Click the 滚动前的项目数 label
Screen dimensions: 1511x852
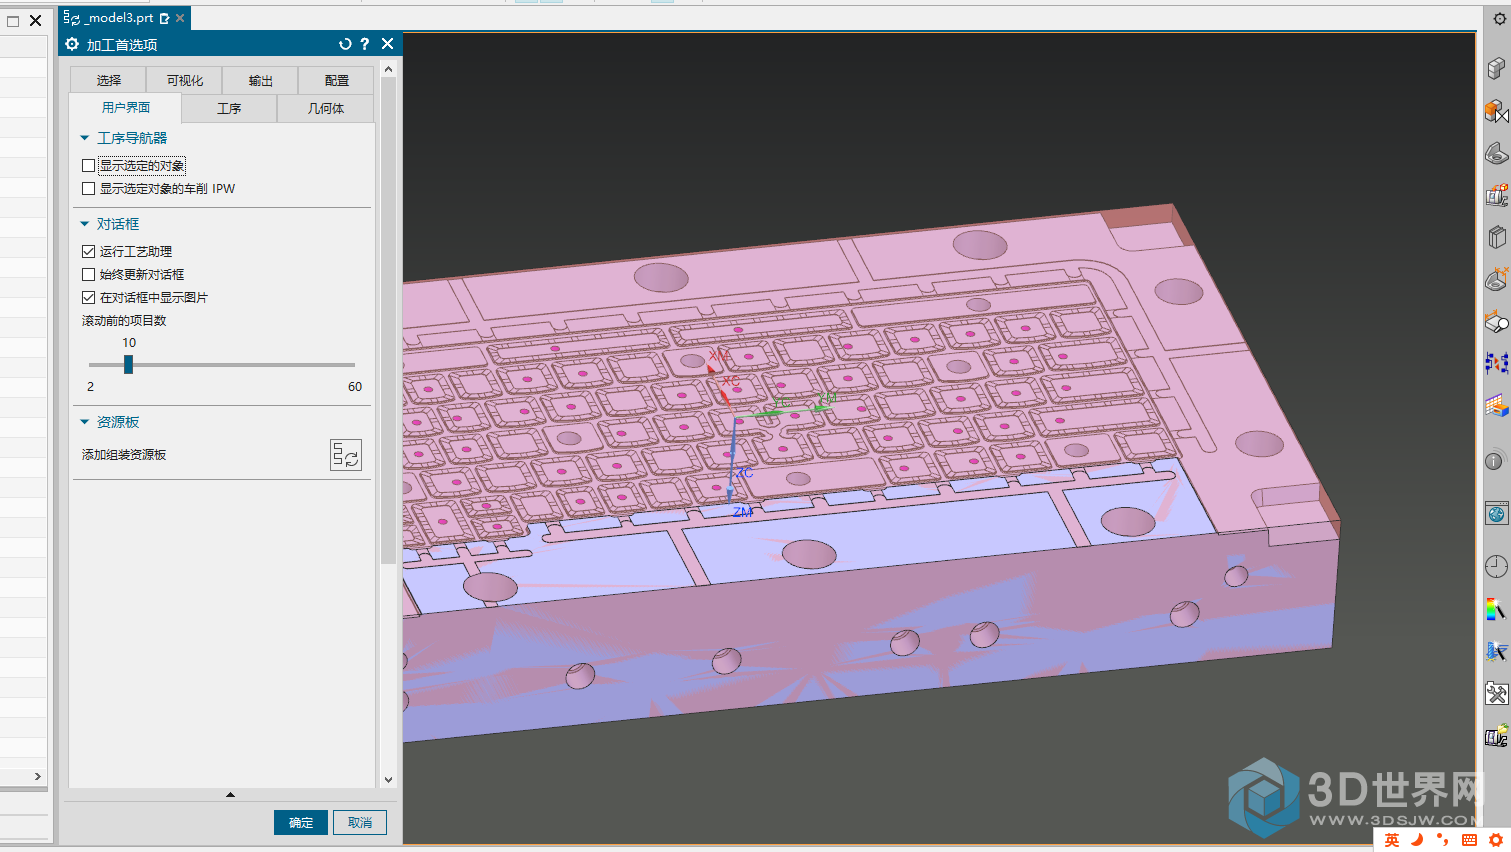[x=124, y=321]
